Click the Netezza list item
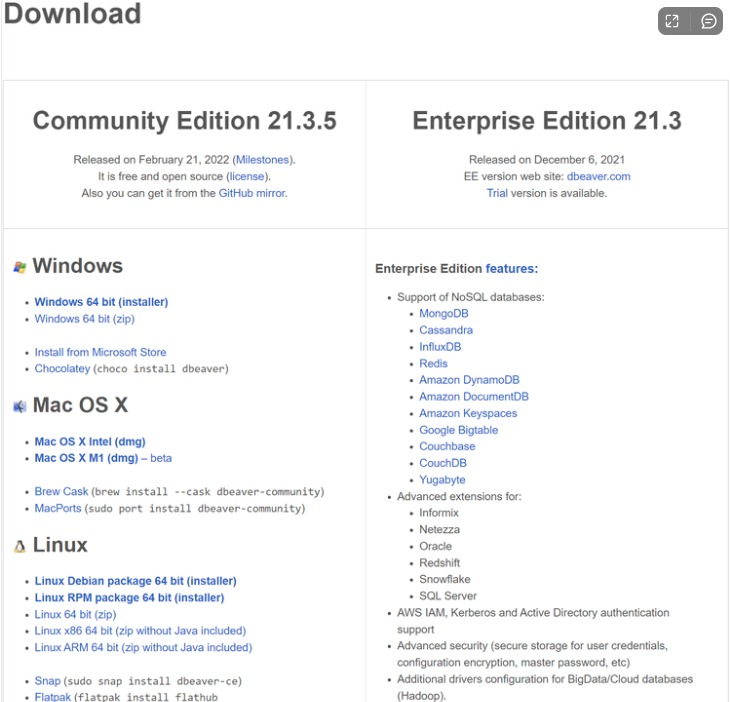This screenshot has height=702, width=730. [x=439, y=530]
